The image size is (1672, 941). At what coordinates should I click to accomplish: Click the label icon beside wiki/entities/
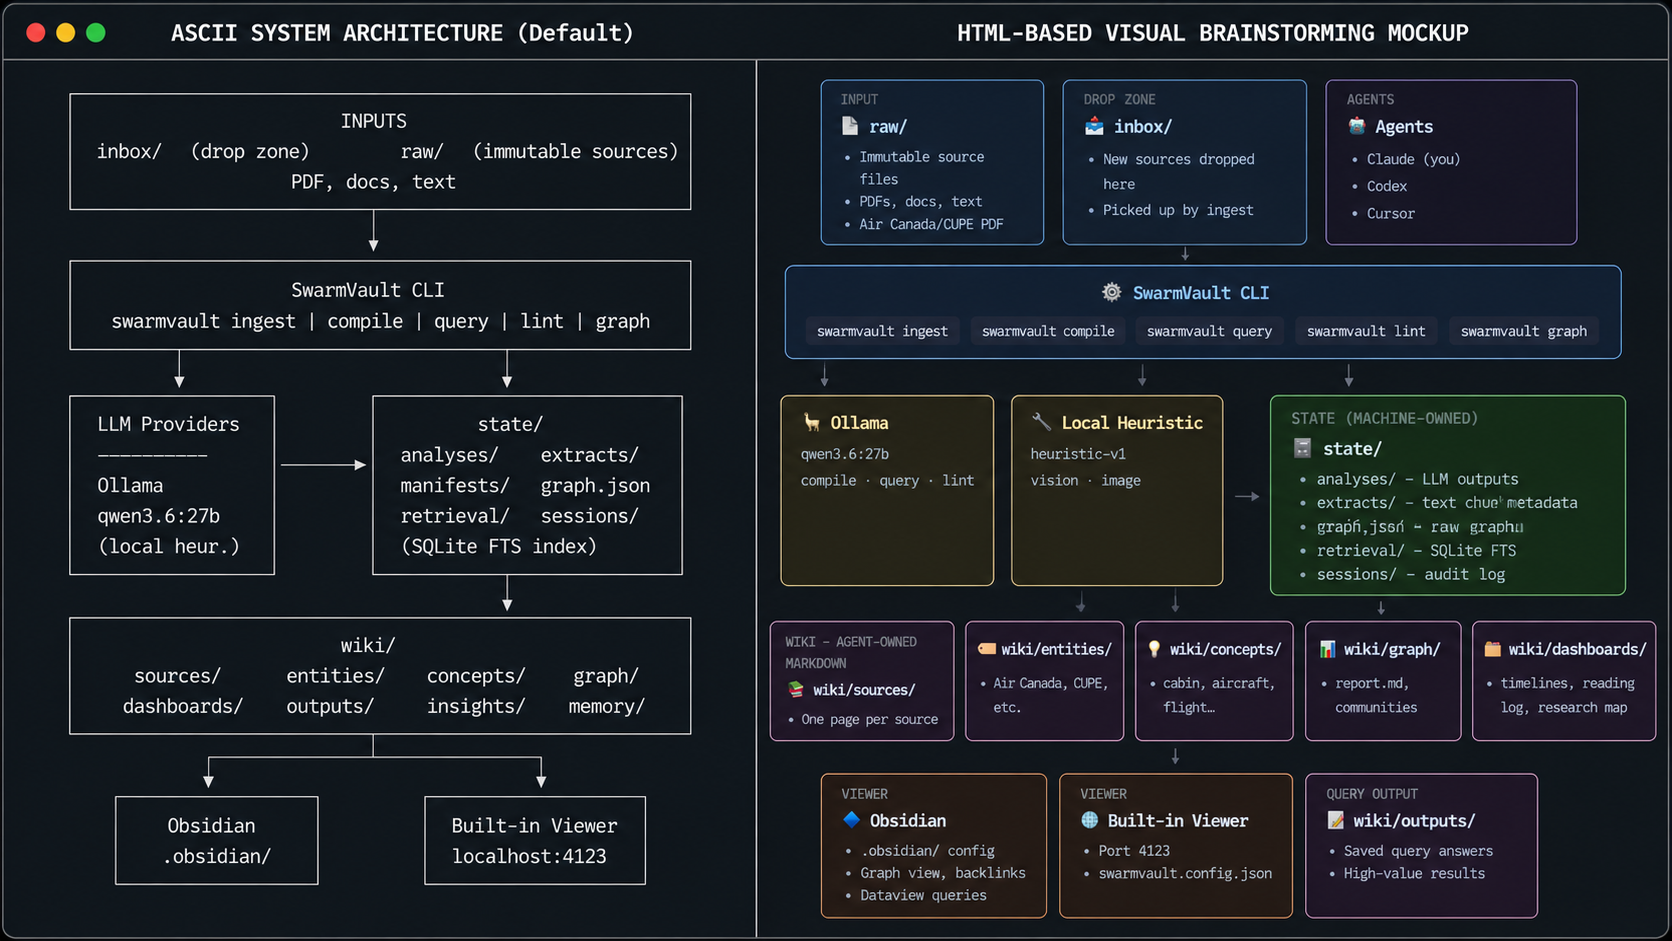click(986, 649)
